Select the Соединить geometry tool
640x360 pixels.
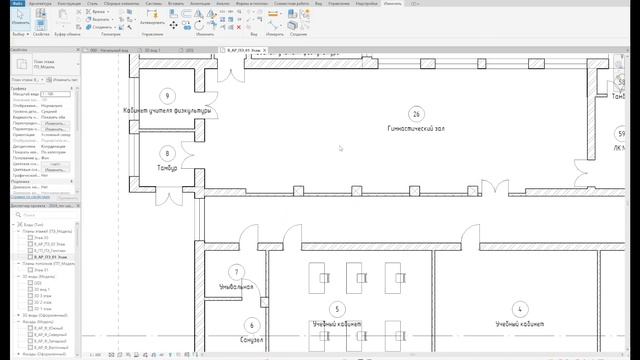pyautogui.click(x=101, y=27)
